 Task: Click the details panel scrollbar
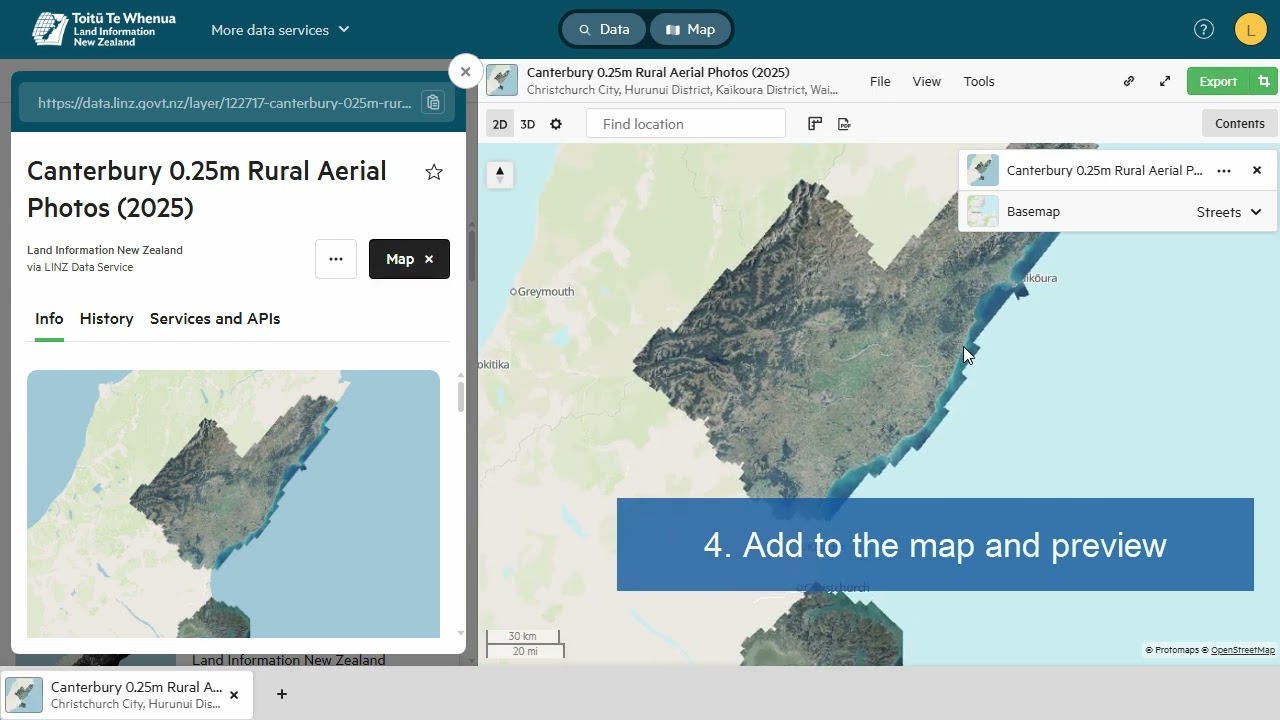pyautogui.click(x=460, y=396)
